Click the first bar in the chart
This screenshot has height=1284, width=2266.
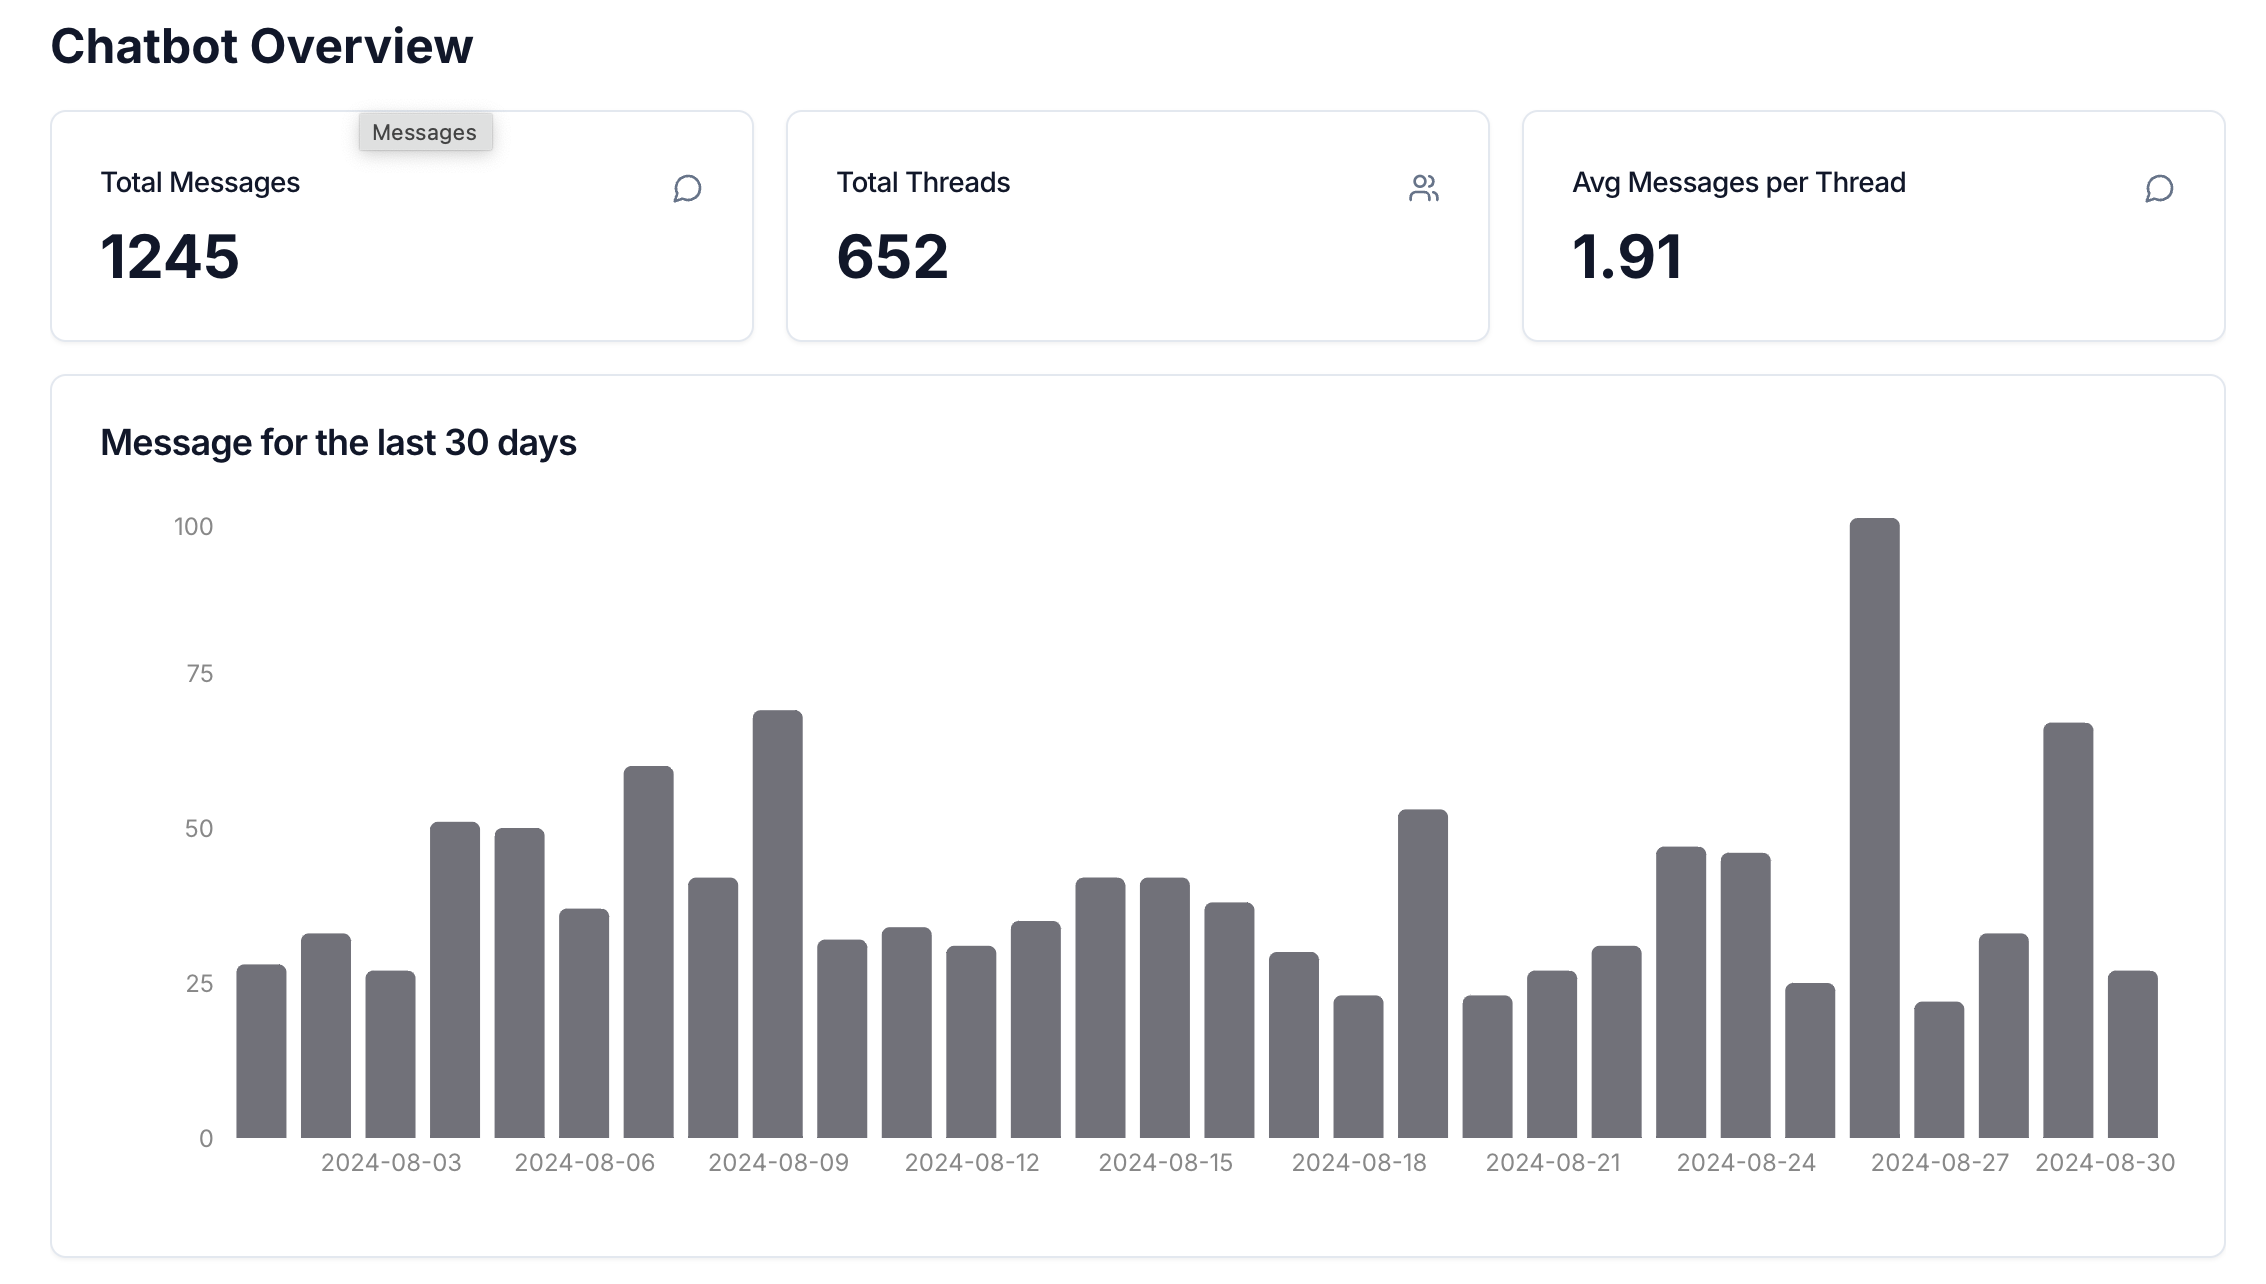[261, 1051]
